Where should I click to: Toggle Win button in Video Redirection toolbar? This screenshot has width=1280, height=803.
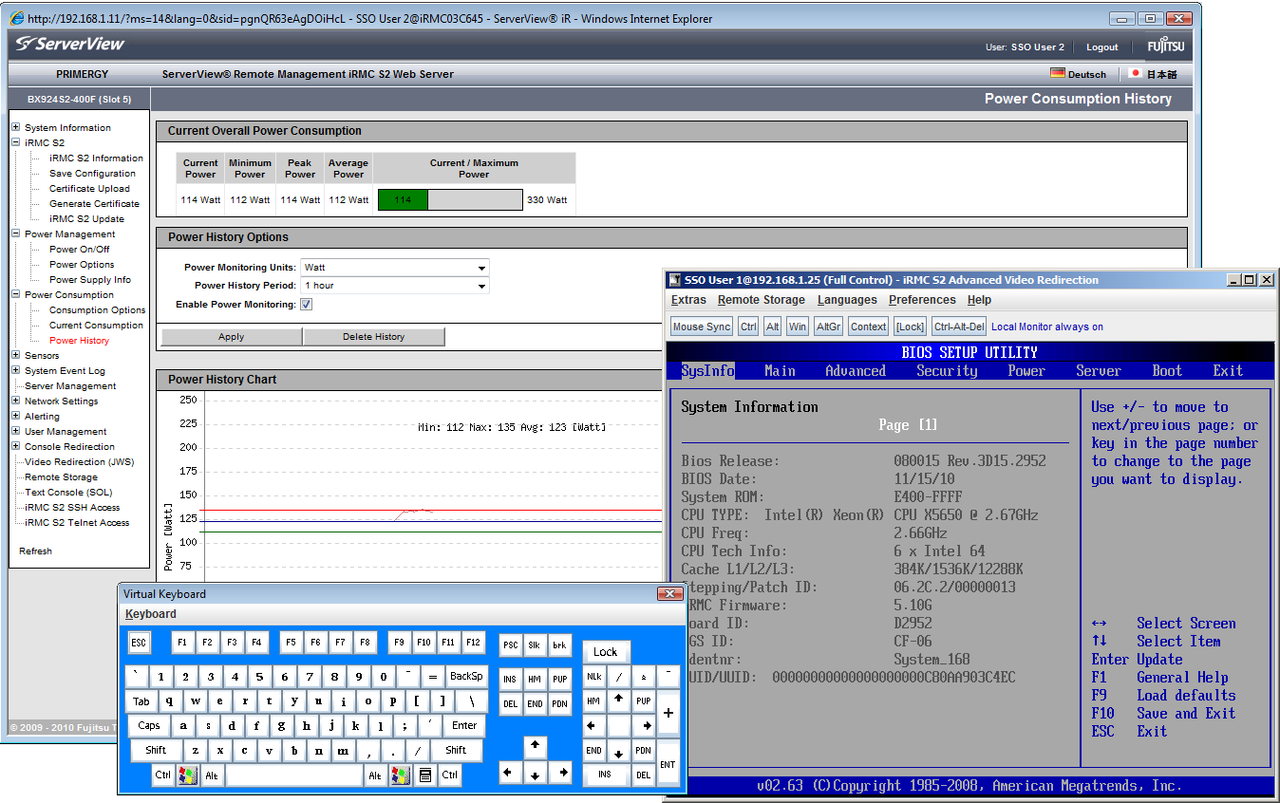pyautogui.click(x=797, y=326)
